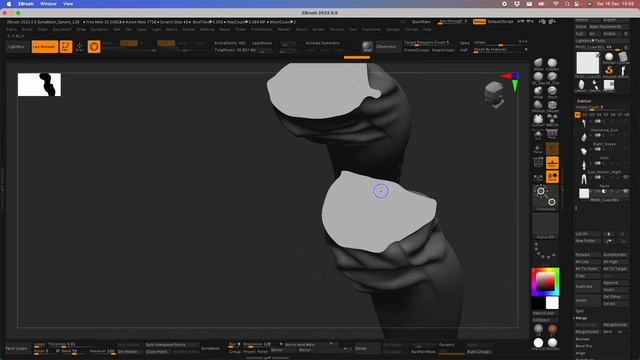Toggle the orange Local symmetry icon
This screenshot has height=360, width=640.
tap(552, 177)
